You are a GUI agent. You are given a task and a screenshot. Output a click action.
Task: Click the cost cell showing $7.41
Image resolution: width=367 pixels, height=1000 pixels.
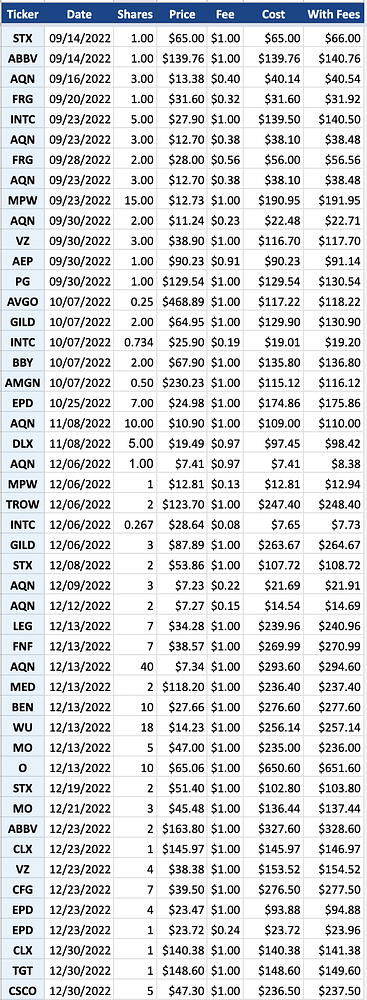[x=274, y=469]
